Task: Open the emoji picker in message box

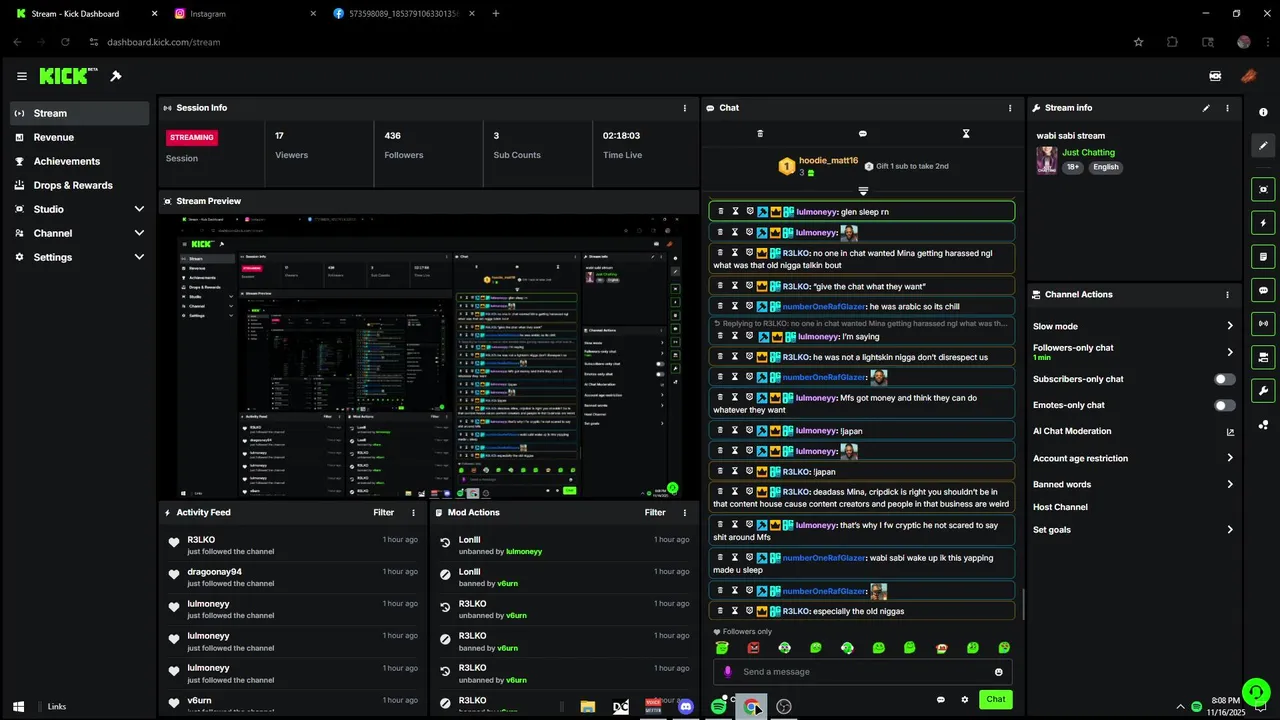Action: click(998, 672)
